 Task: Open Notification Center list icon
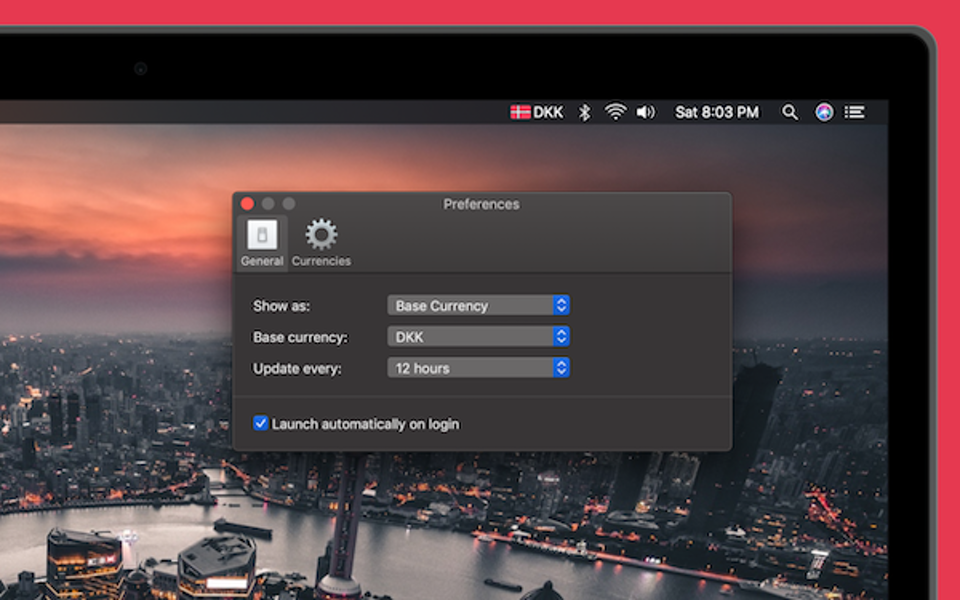tap(855, 112)
